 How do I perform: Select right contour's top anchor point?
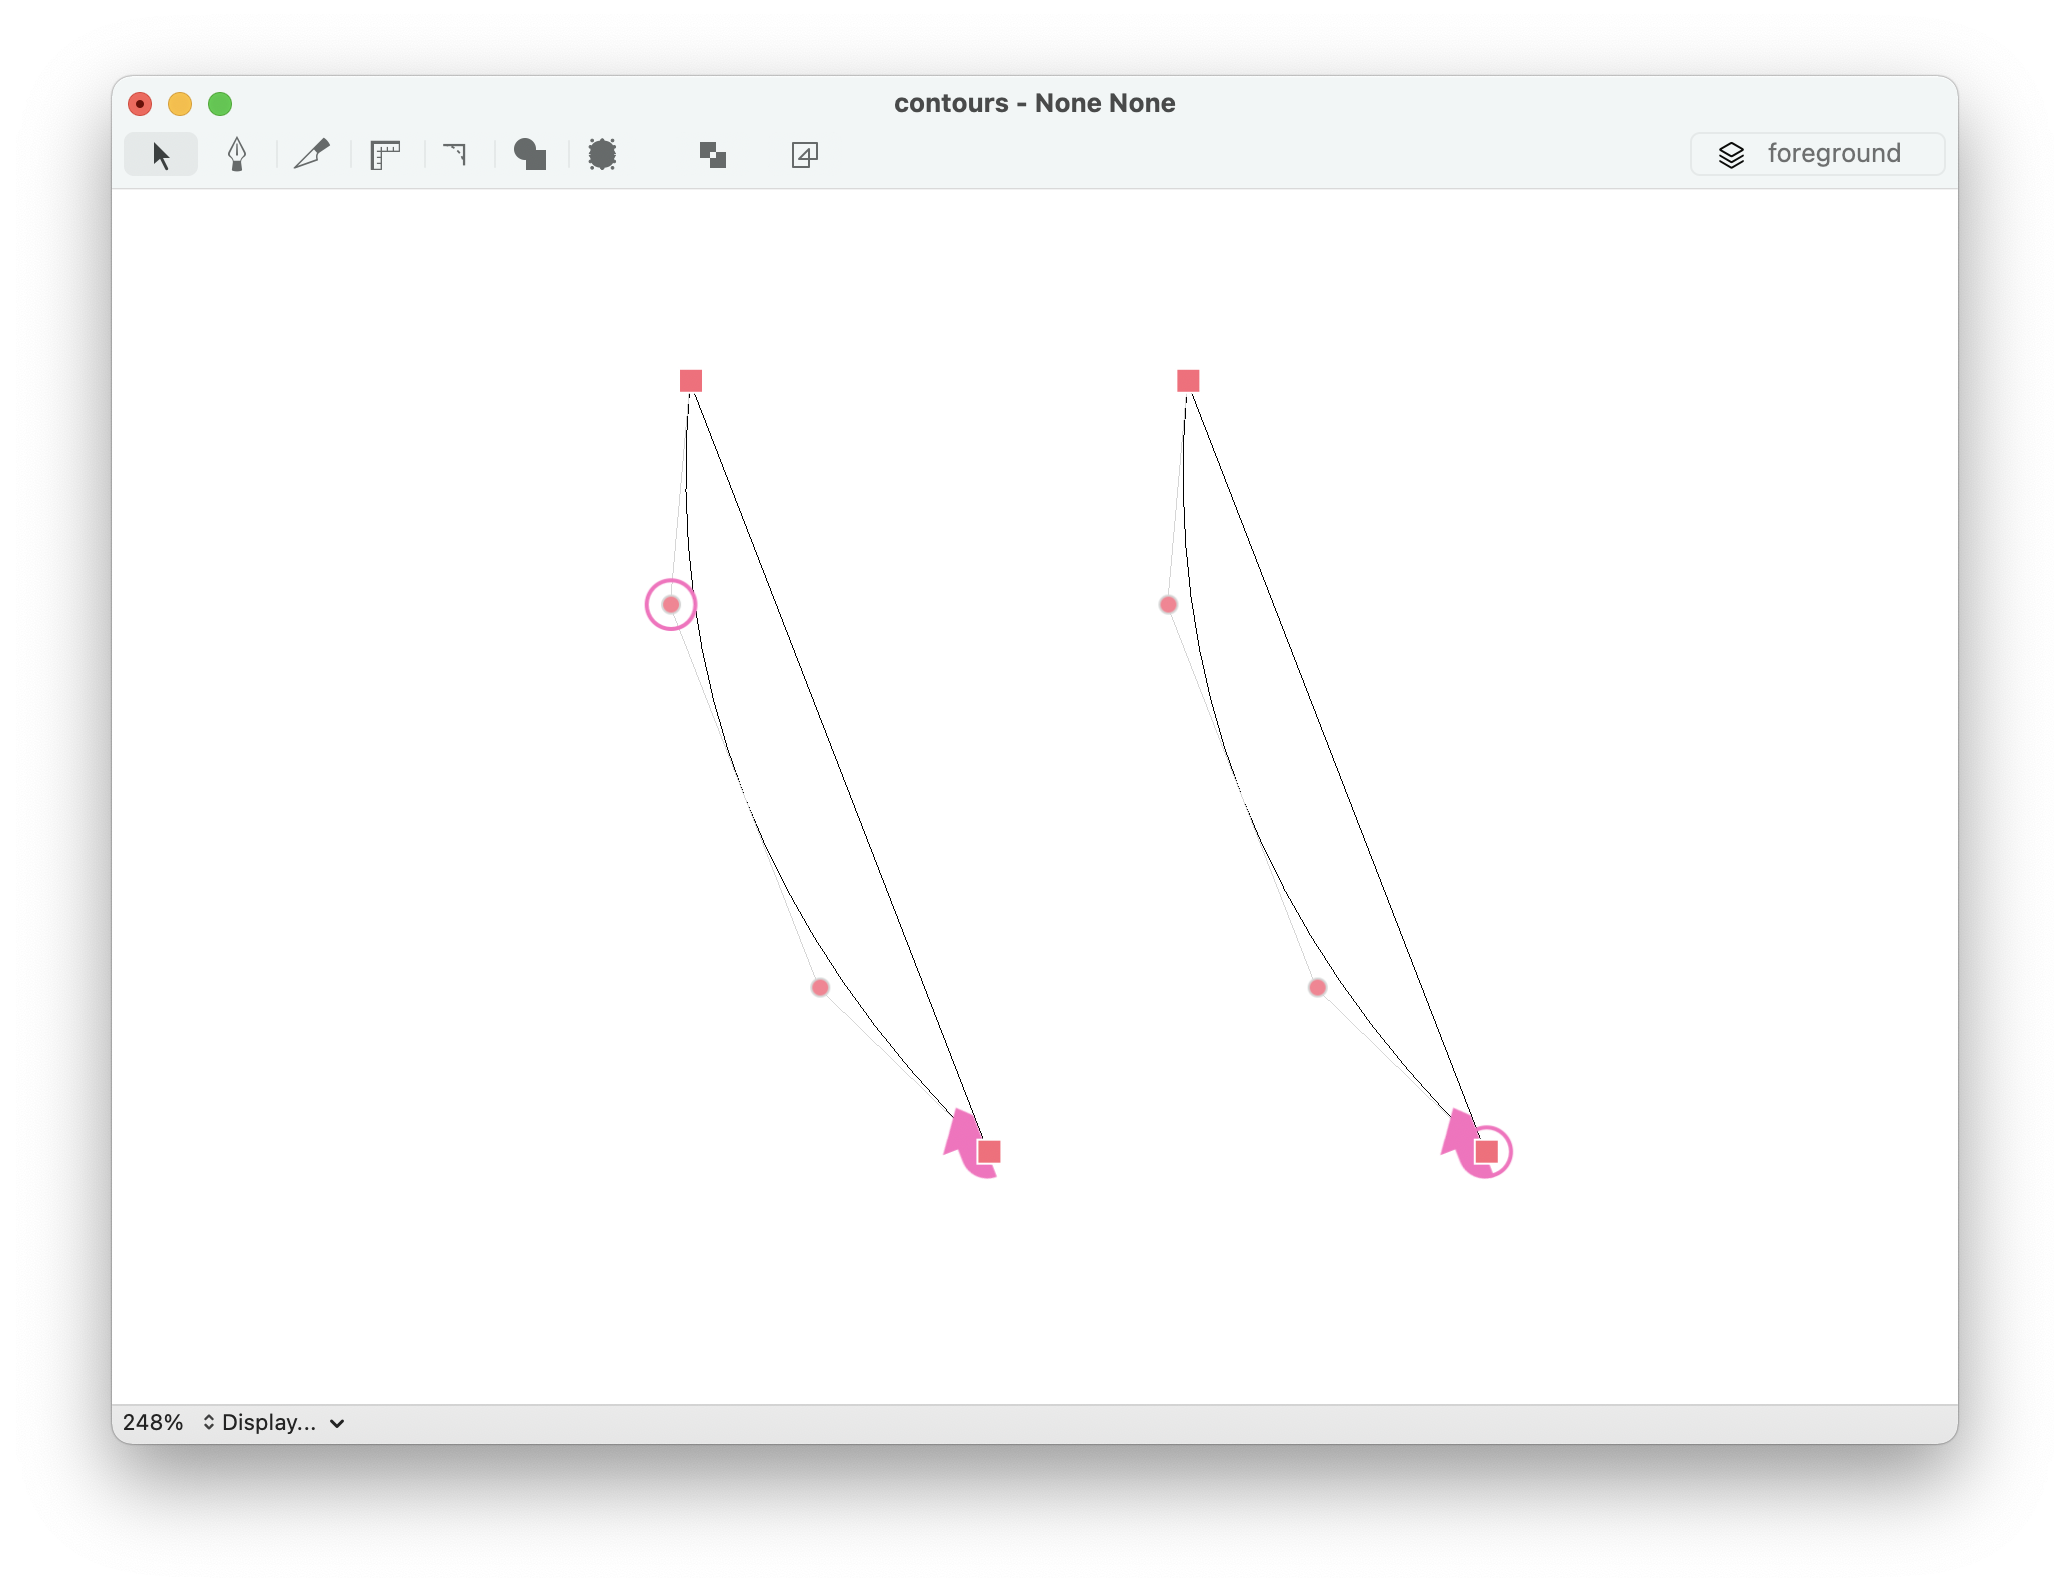(1188, 381)
